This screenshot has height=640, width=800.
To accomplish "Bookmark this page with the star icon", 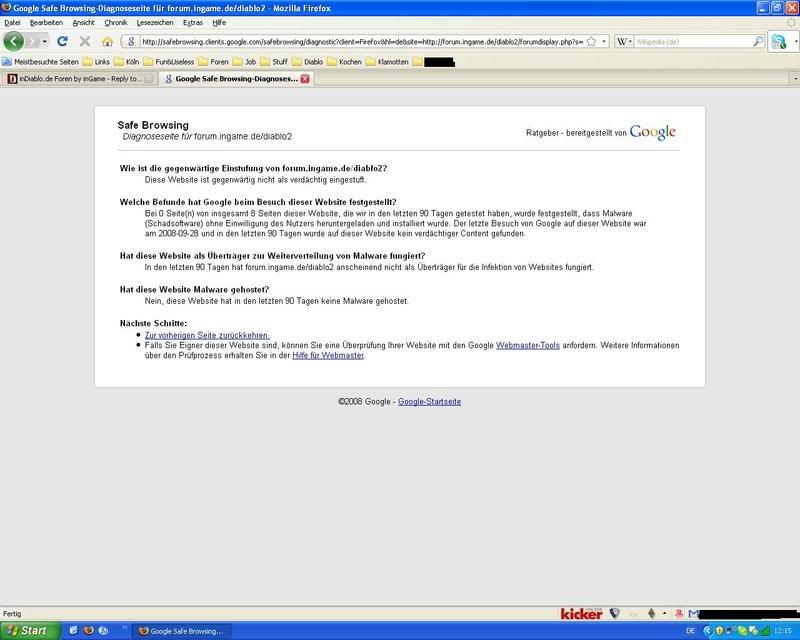I will (x=591, y=41).
